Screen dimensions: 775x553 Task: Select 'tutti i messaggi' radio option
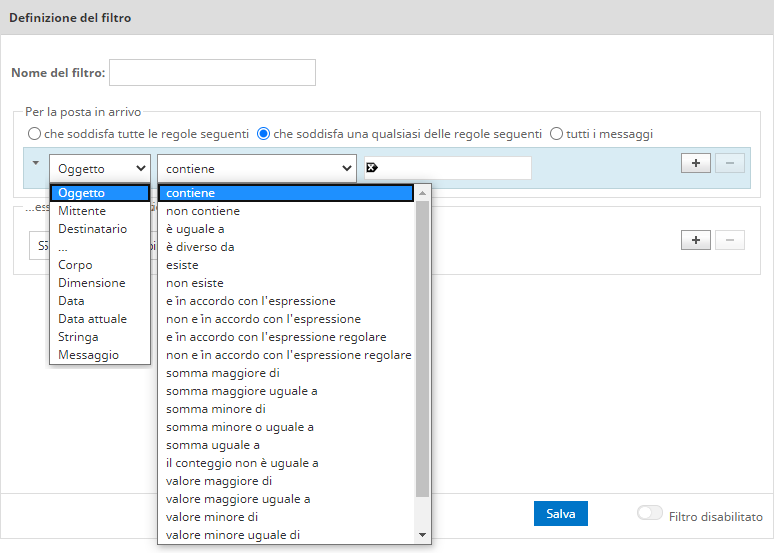point(556,134)
